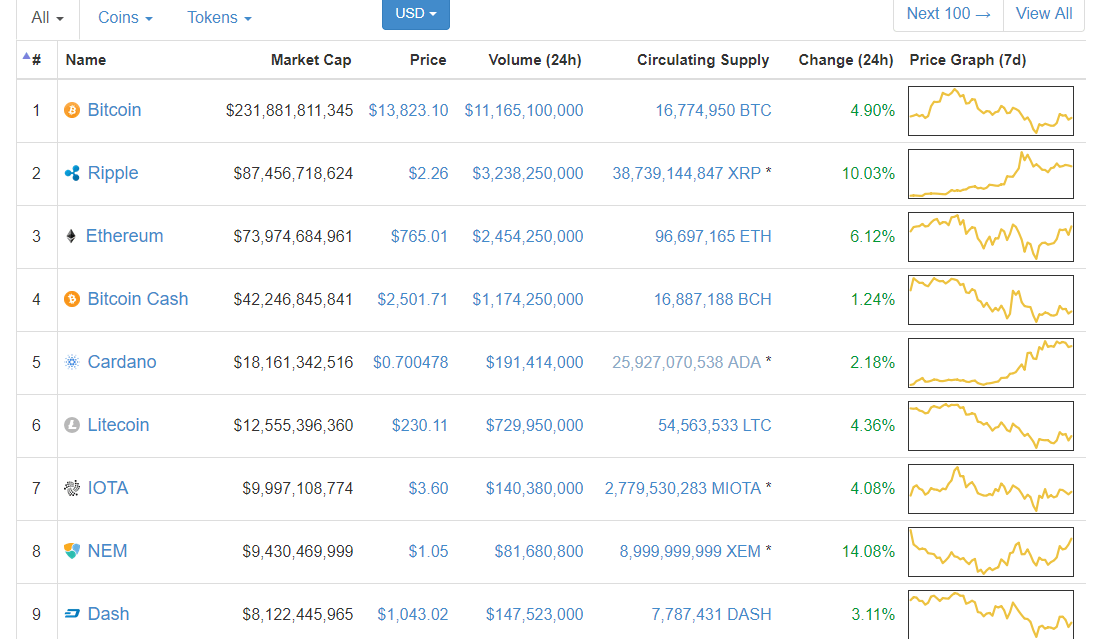Click the Ethereum diamond icon
The height and width of the screenshot is (639, 1118).
tap(71, 236)
